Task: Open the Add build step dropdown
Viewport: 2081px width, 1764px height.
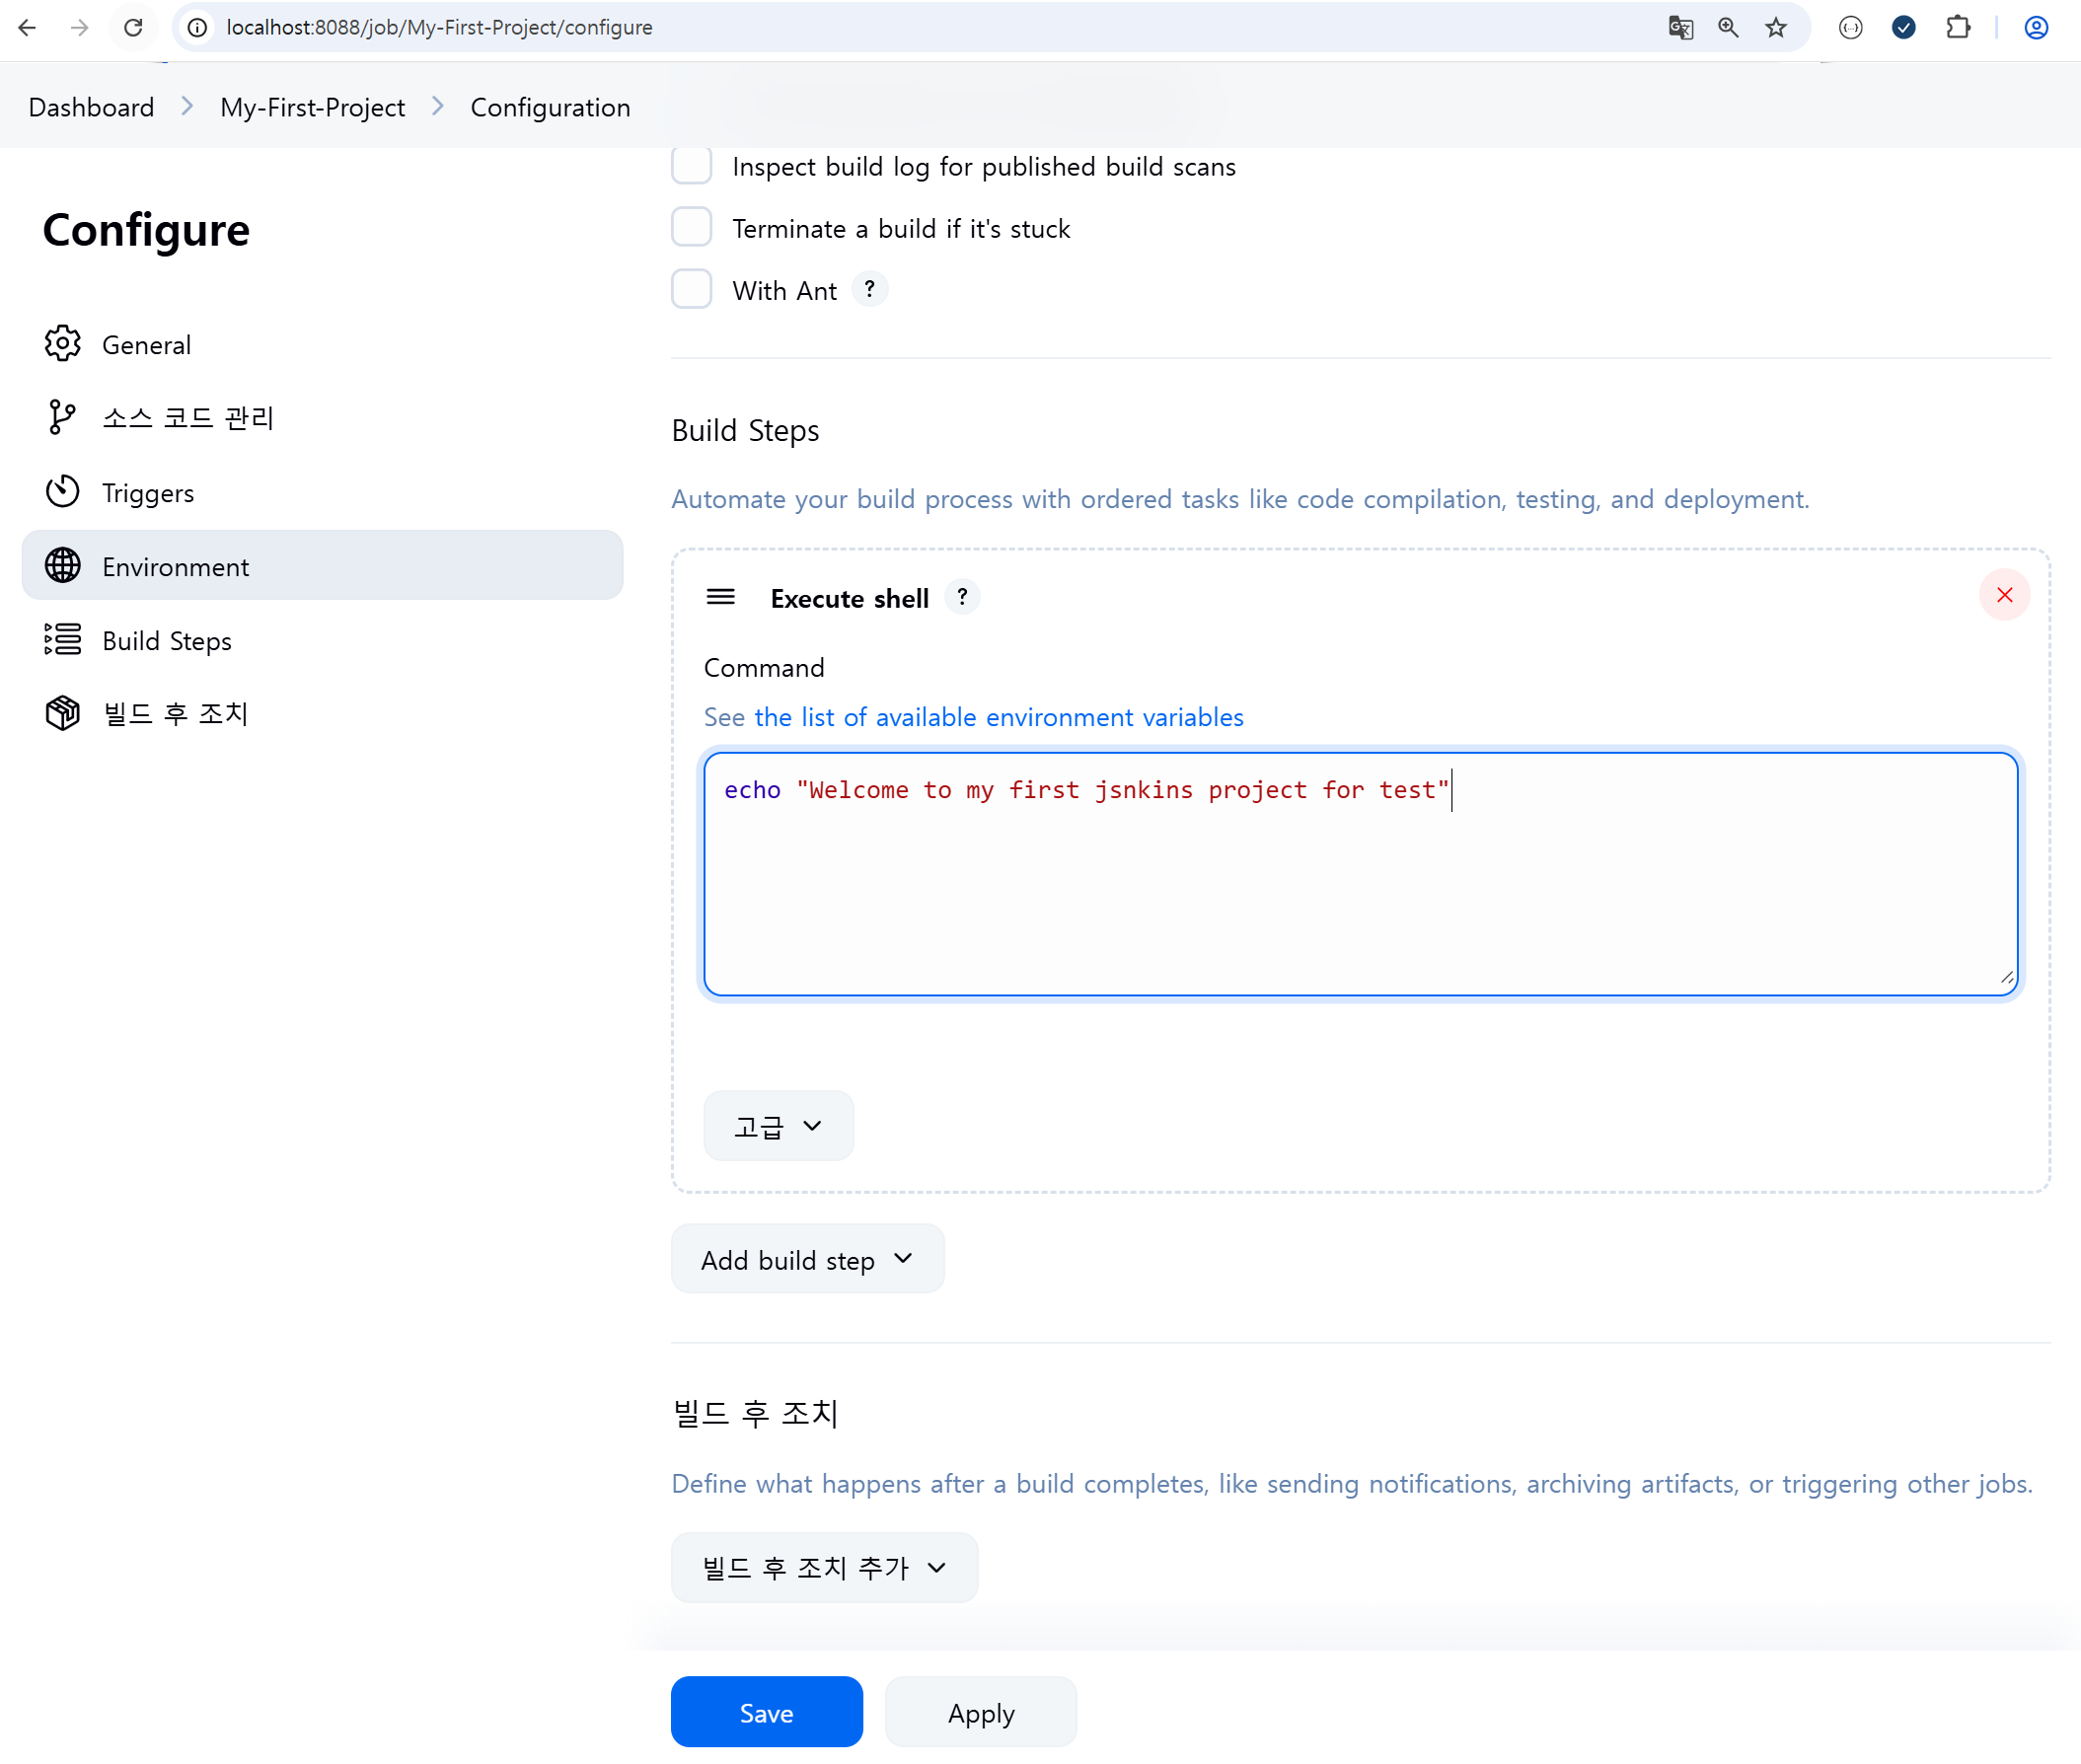Action: click(807, 1259)
